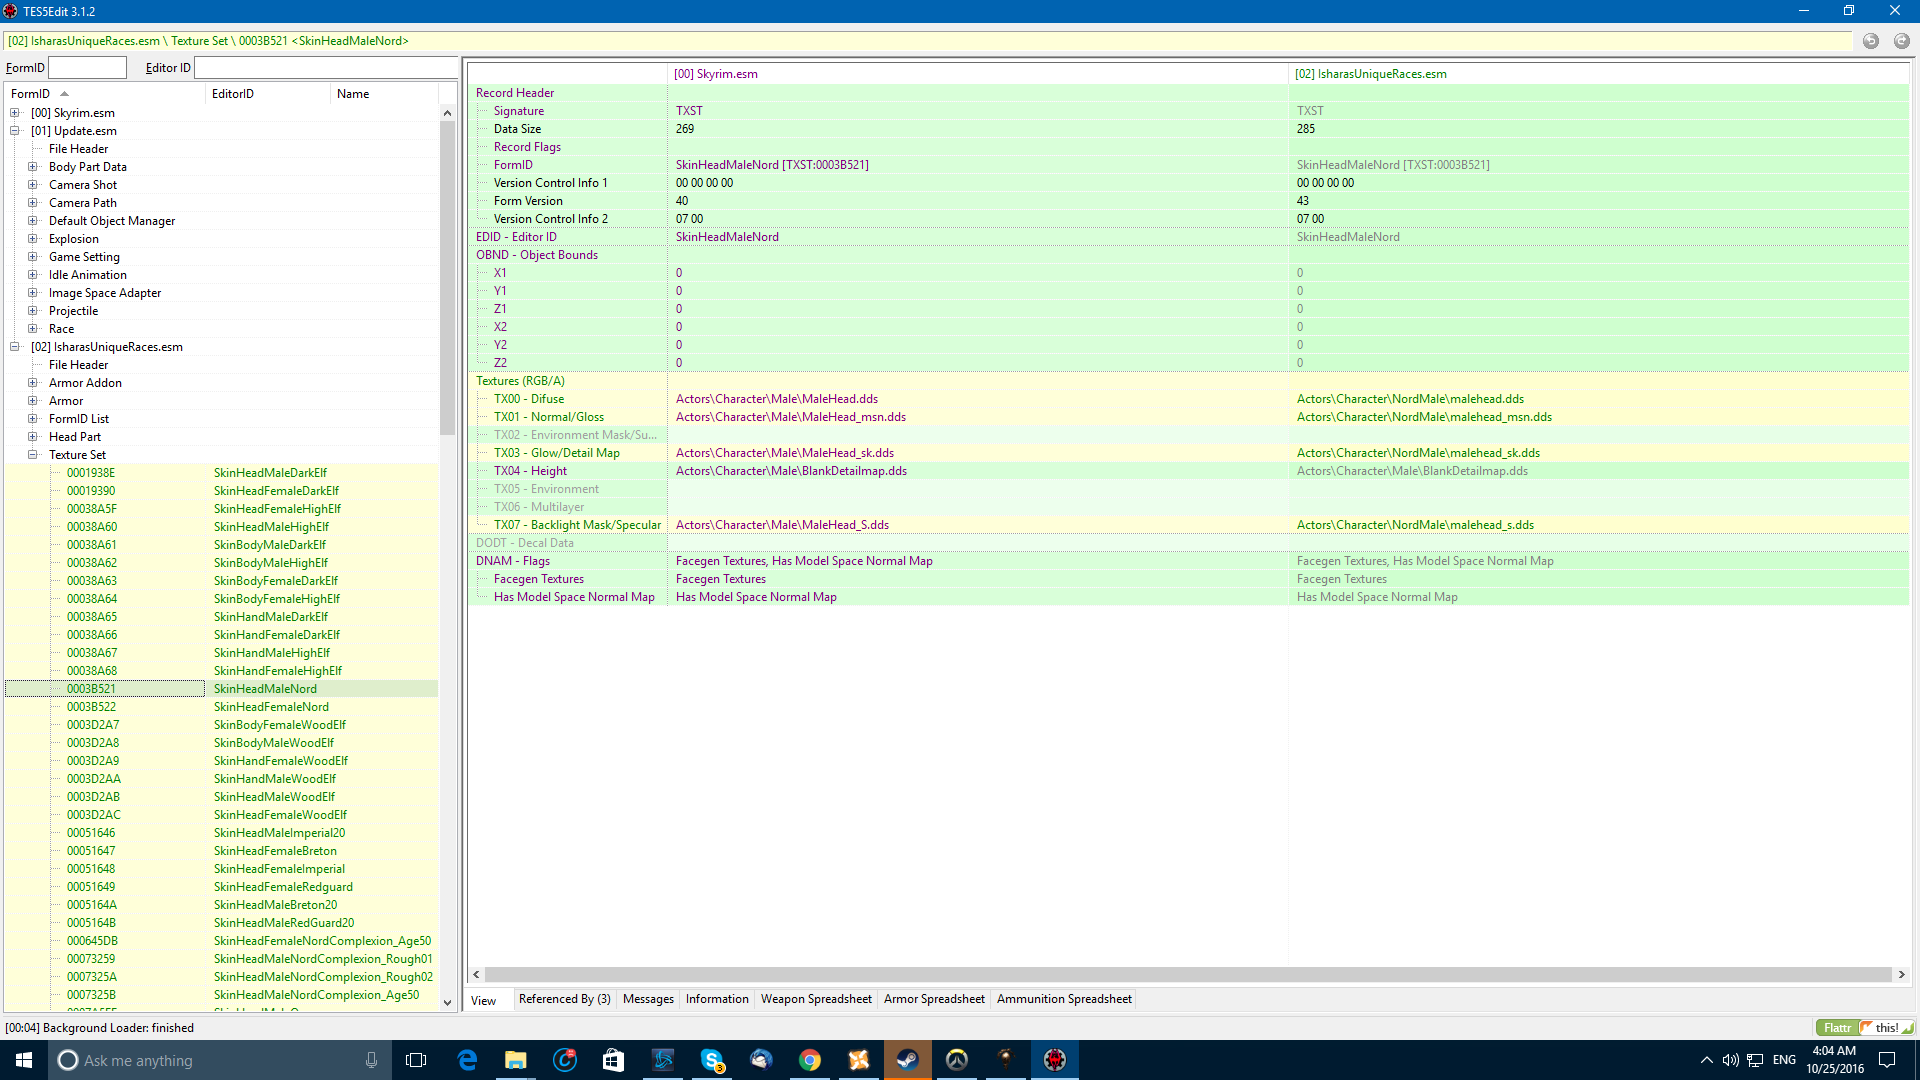Click the horizontal scrollbar in the view pane

[x=1187, y=974]
